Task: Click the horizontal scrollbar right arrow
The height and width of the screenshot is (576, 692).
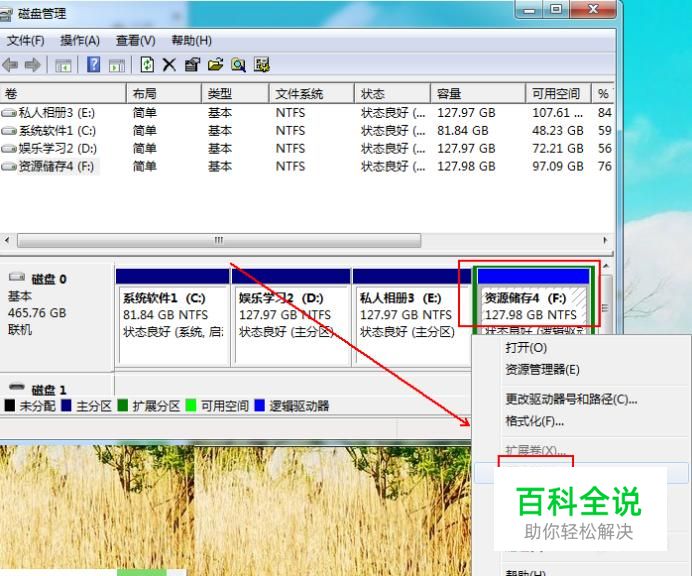Action: [x=605, y=241]
